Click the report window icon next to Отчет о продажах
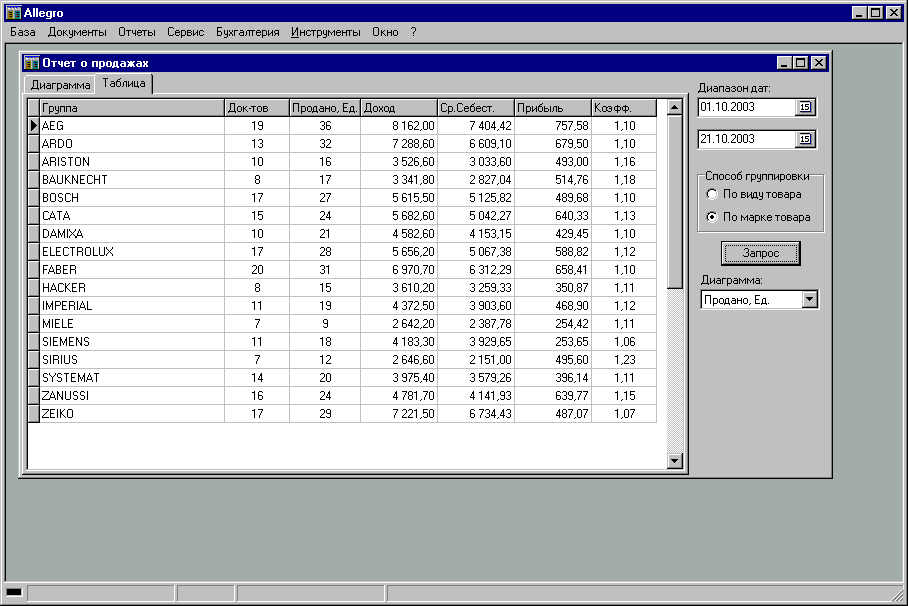This screenshot has height=606, width=908. point(31,63)
